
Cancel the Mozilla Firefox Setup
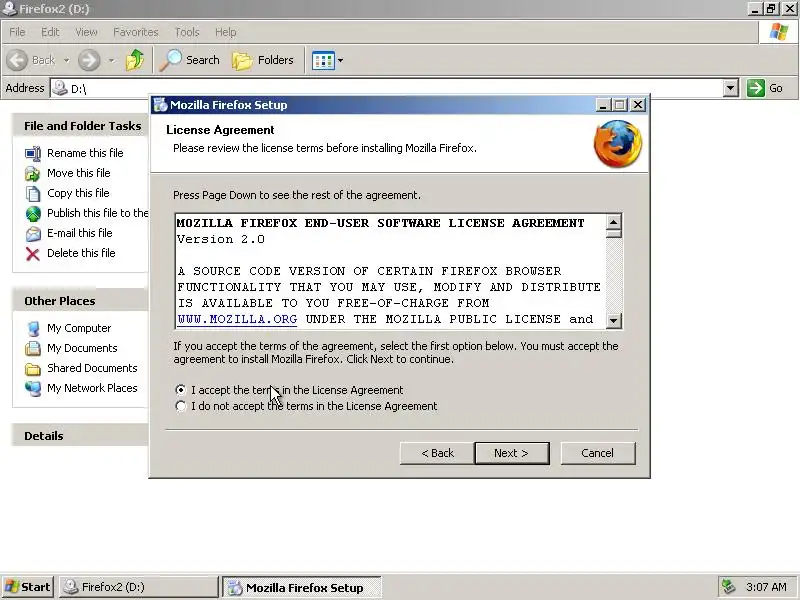coord(598,453)
